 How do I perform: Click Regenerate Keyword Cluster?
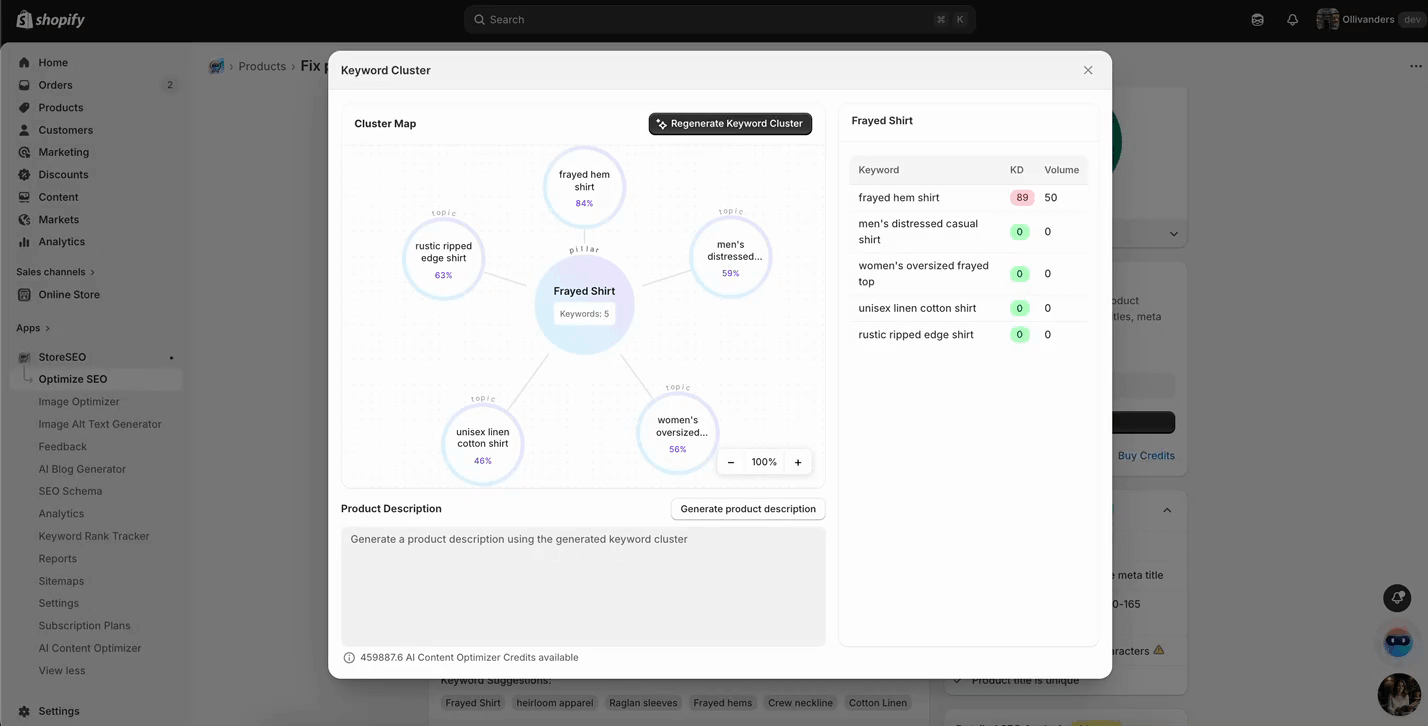point(730,123)
